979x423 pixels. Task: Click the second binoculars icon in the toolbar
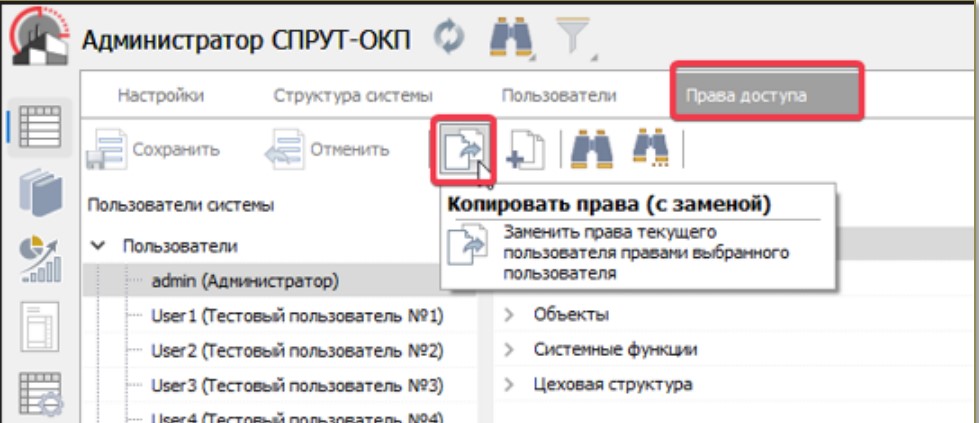(x=650, y=149)
